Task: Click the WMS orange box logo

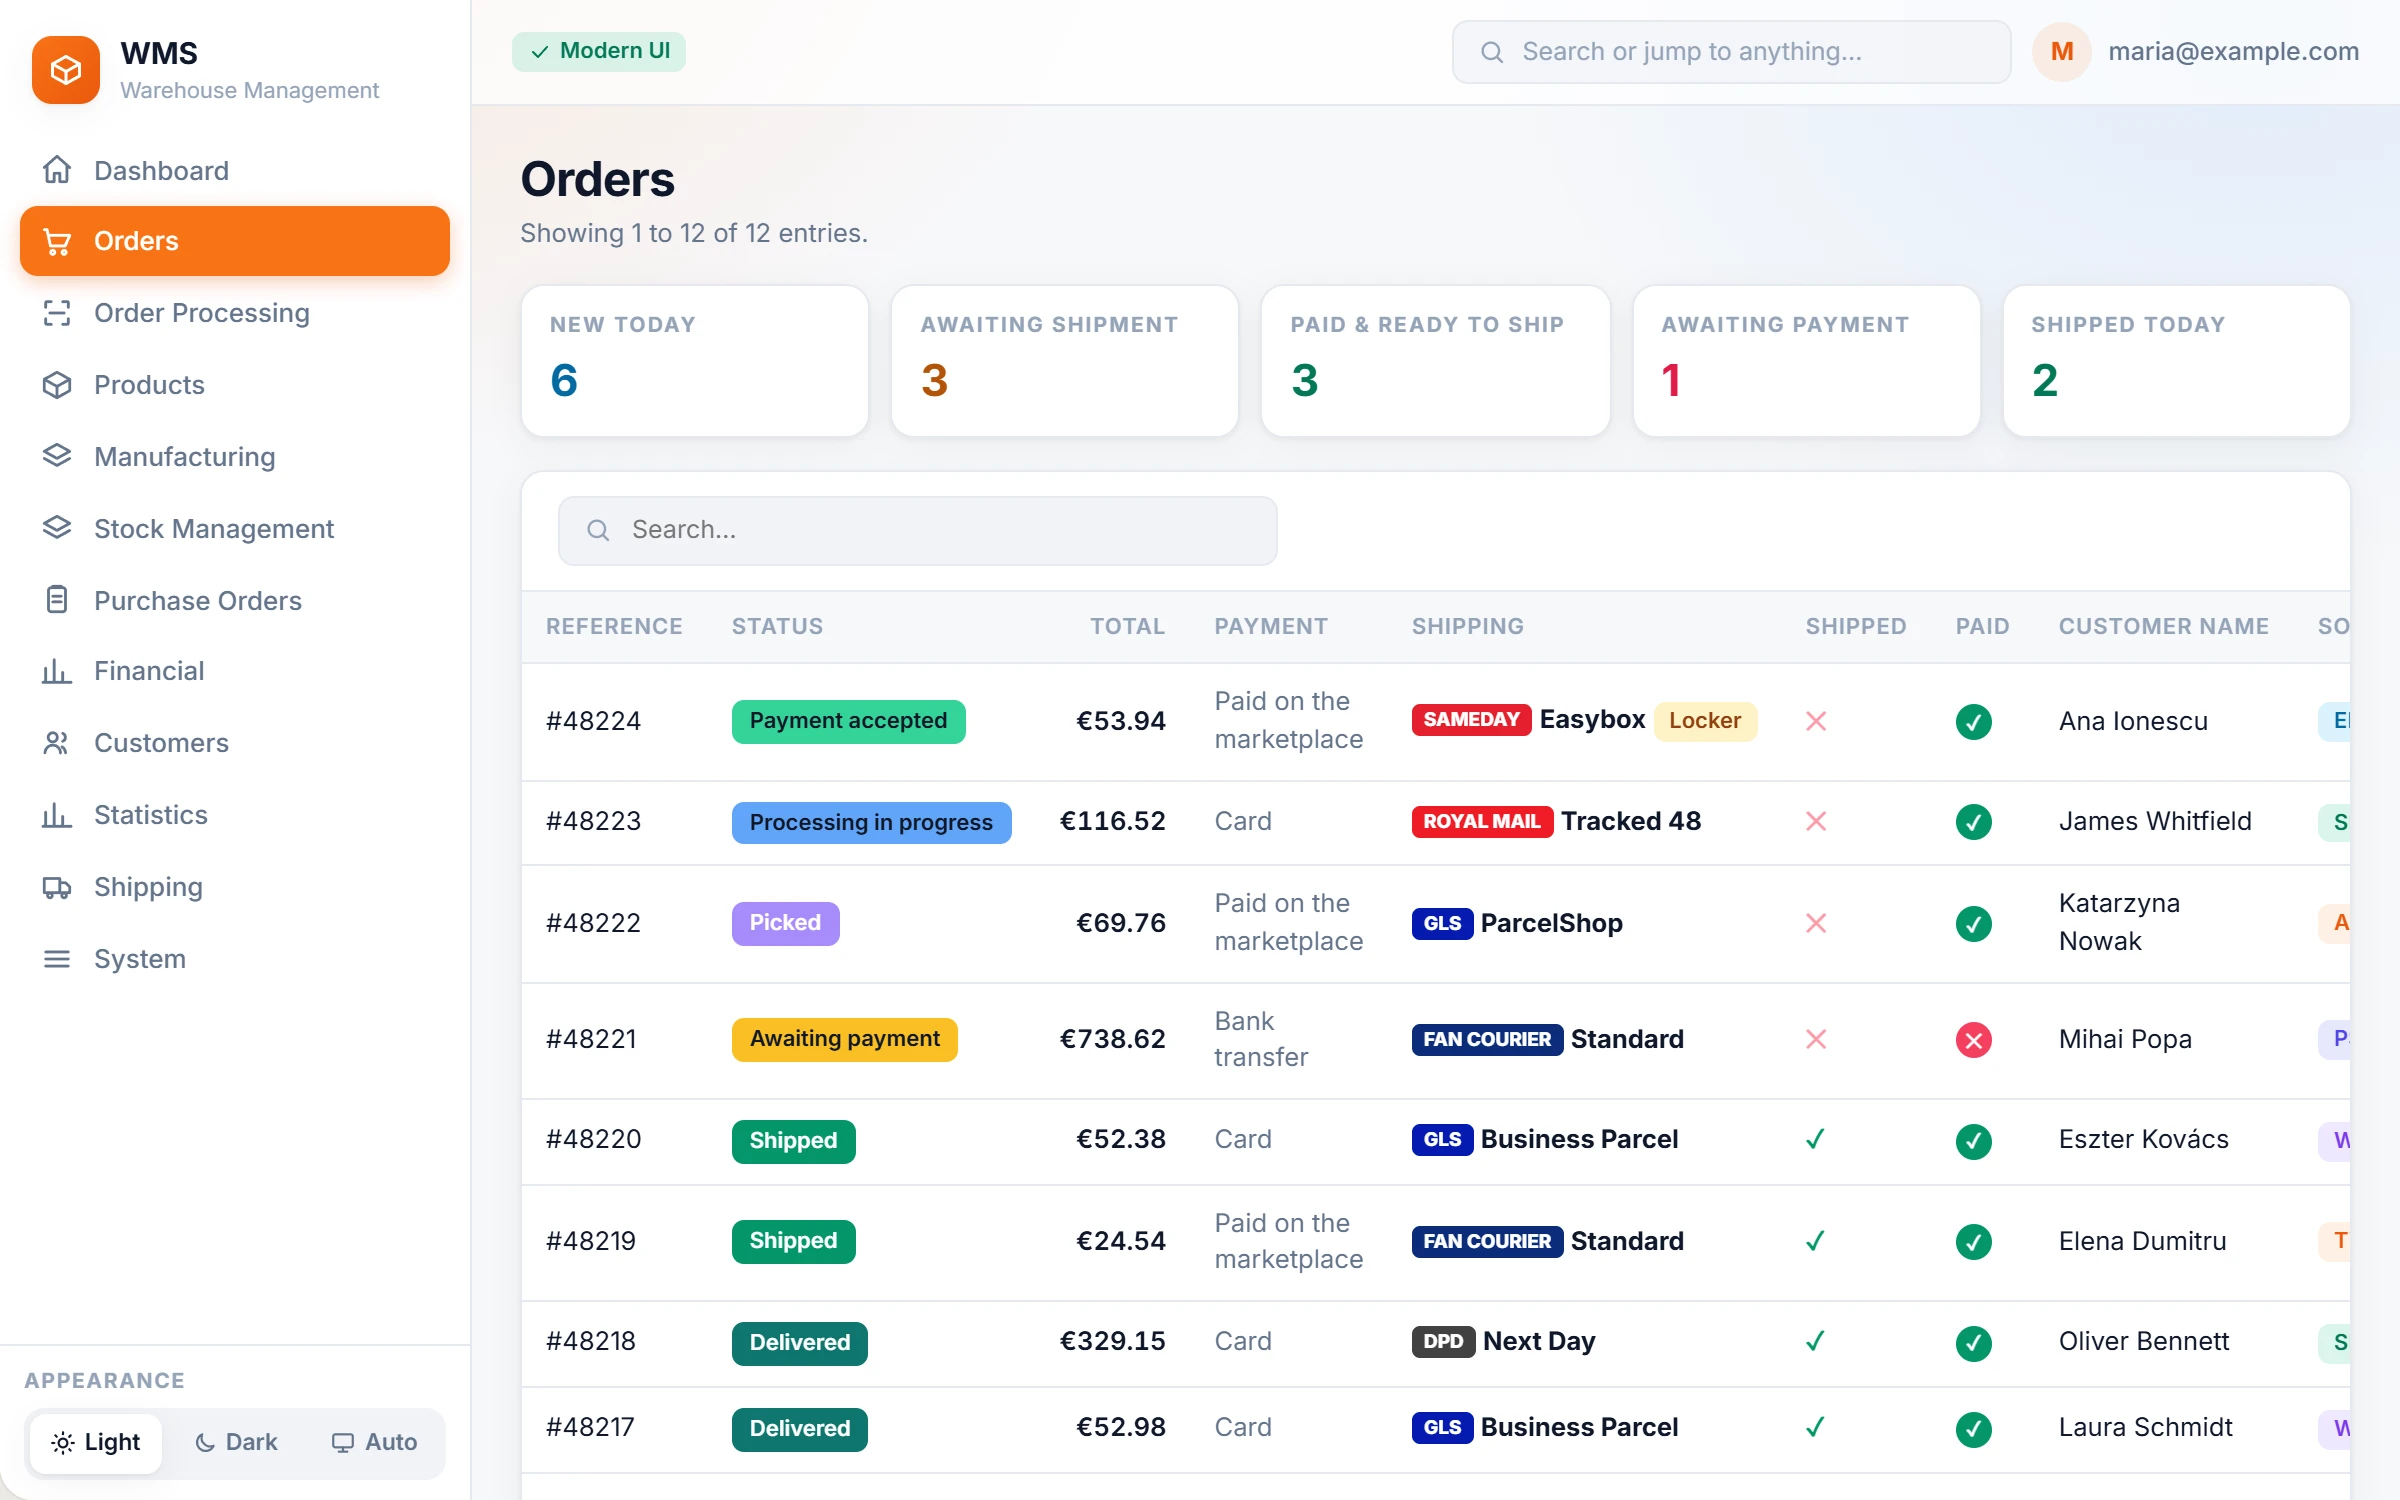Action: (x=66, y=70)
